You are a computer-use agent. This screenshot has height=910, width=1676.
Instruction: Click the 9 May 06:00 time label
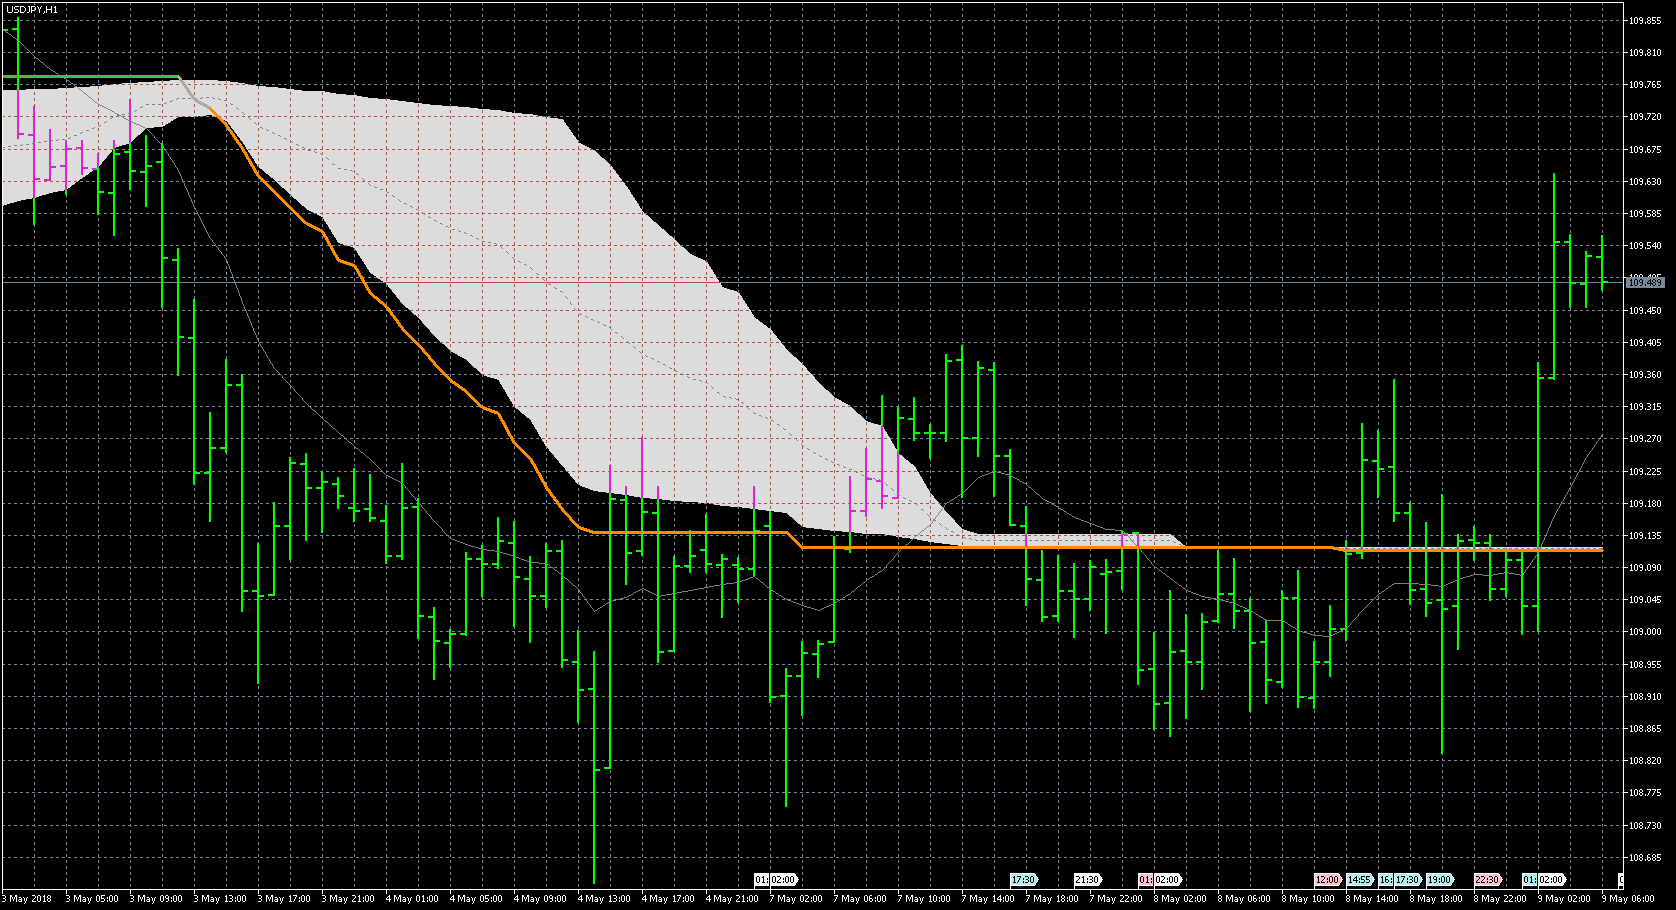(1626, 899)
